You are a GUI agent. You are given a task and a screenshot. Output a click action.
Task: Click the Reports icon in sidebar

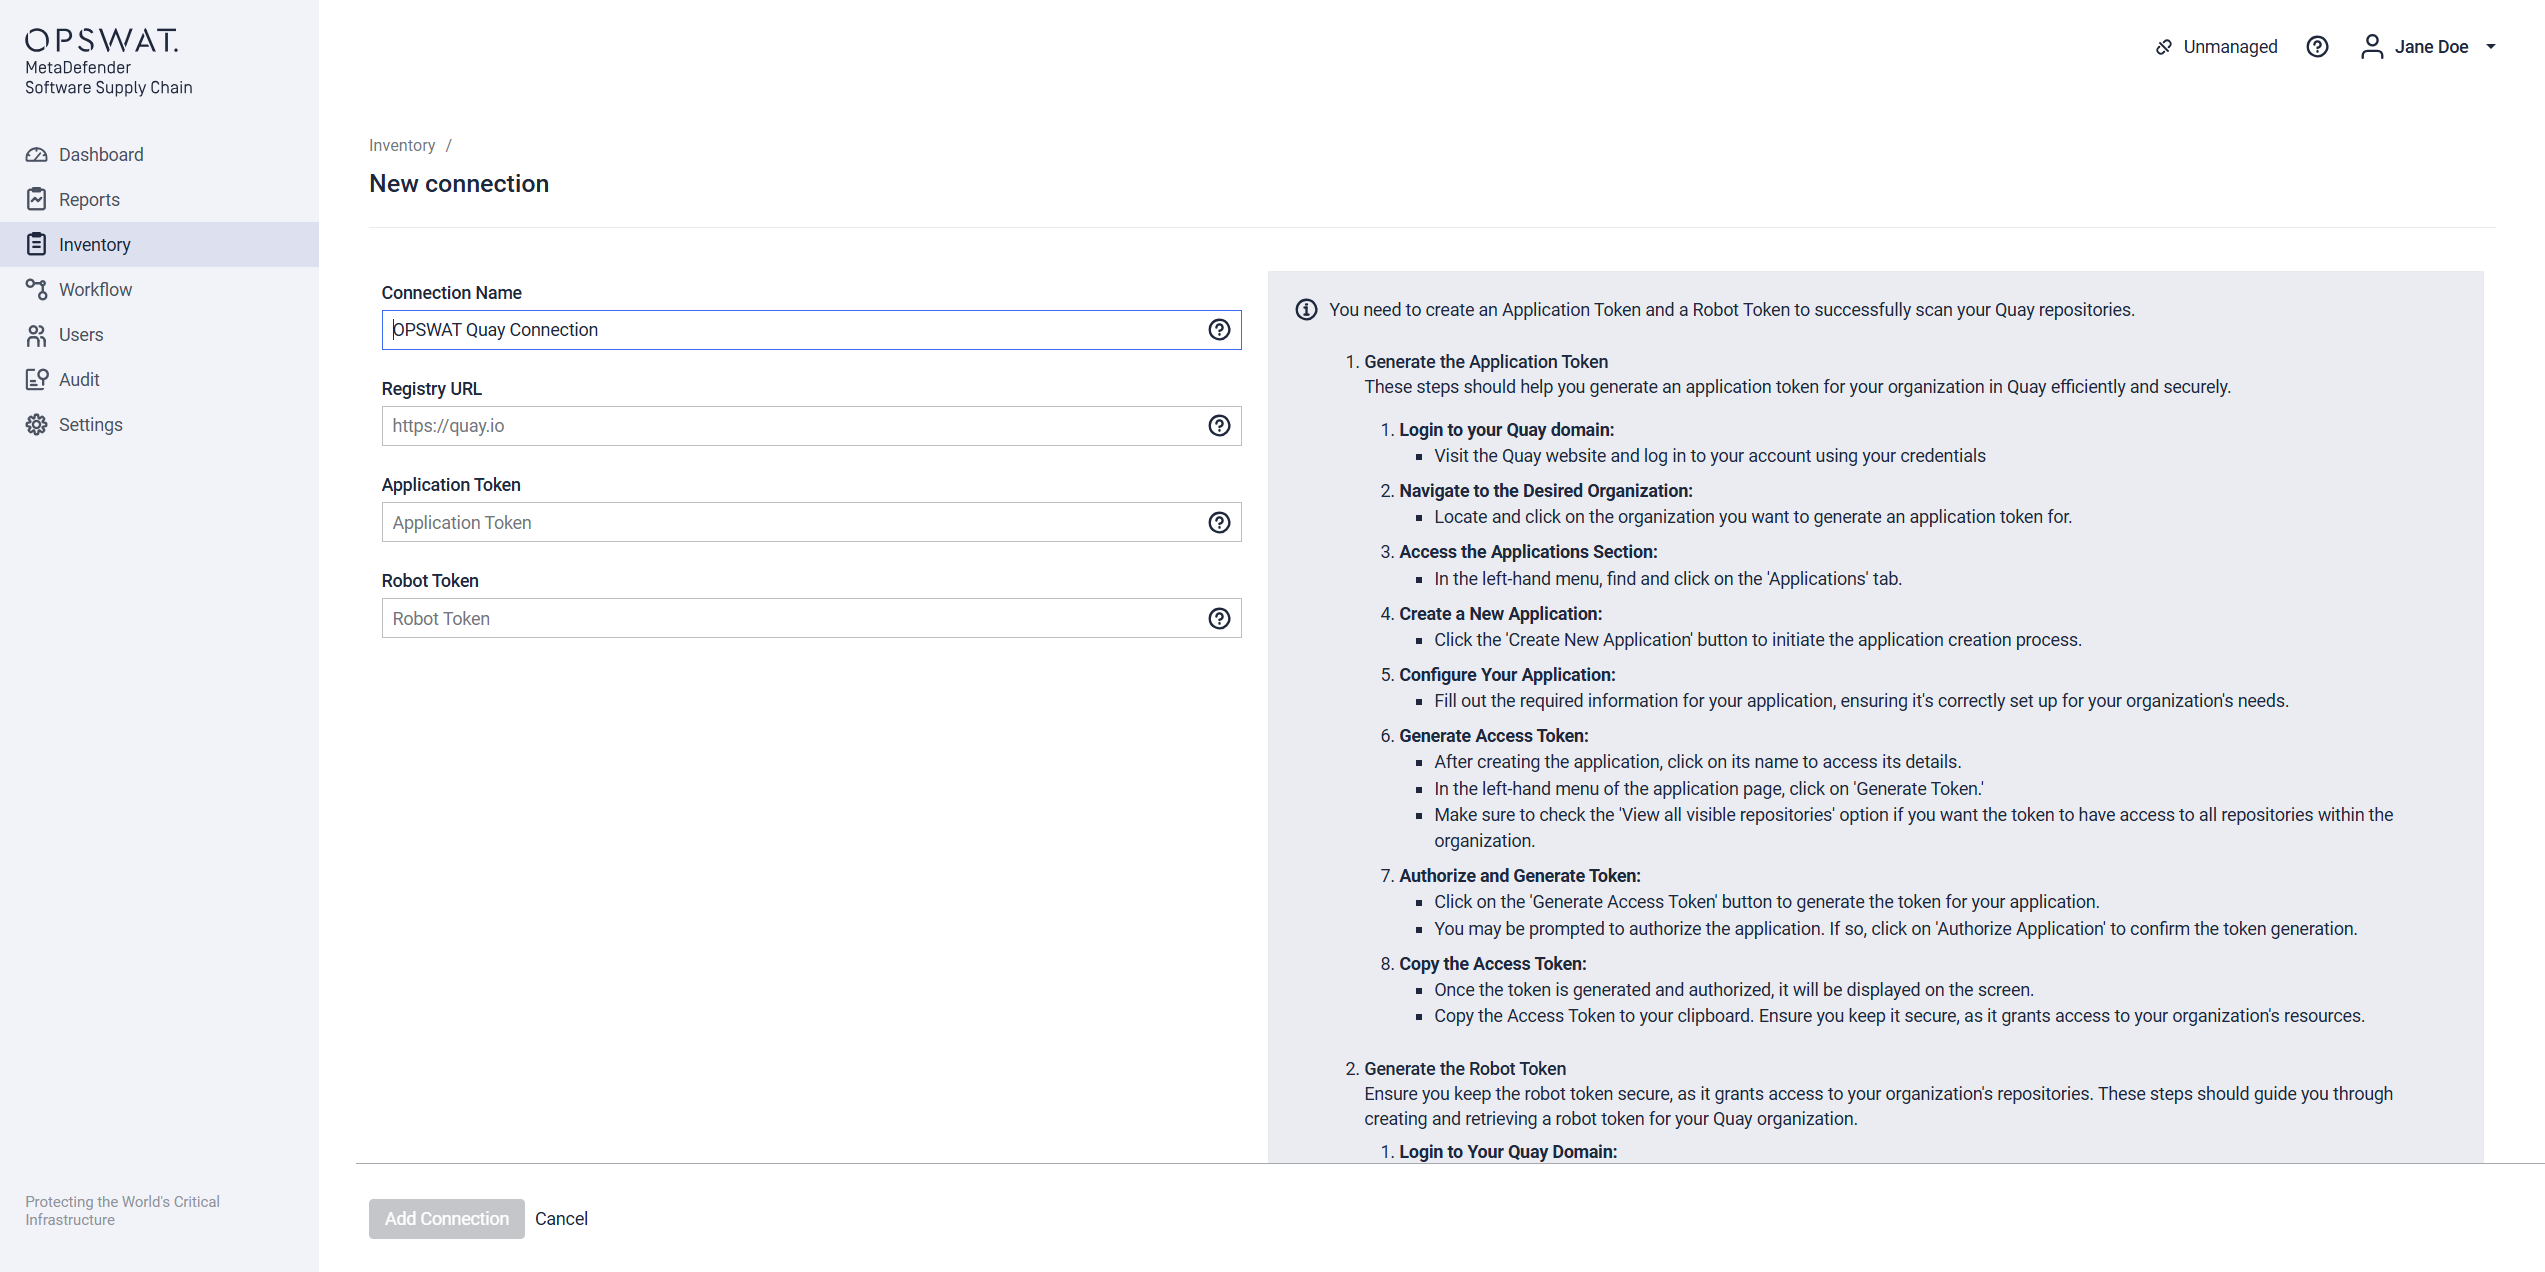(37, 200)
